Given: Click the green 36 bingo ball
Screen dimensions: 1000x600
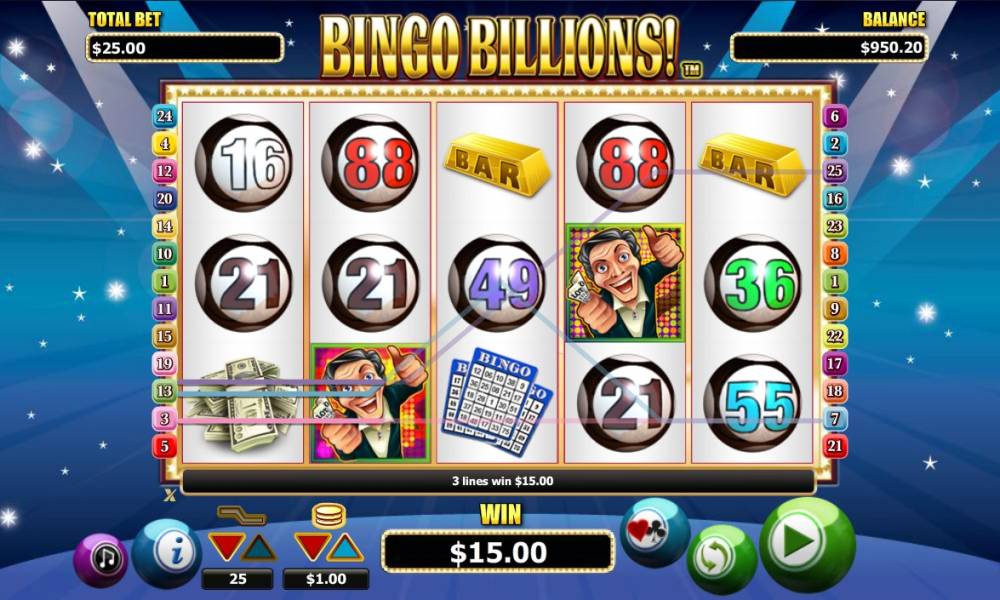Looking at the screenshot, I should click(753, 283).
